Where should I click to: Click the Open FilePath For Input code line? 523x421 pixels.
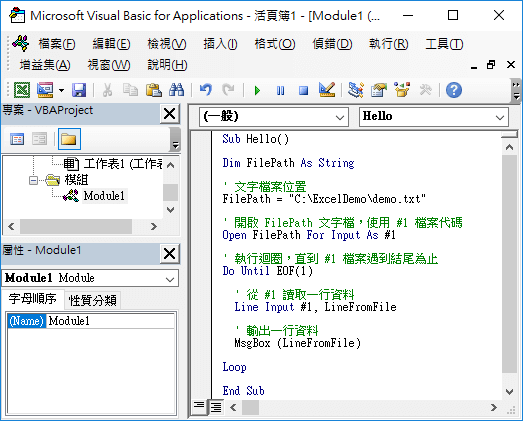click(x=309, y=235)
